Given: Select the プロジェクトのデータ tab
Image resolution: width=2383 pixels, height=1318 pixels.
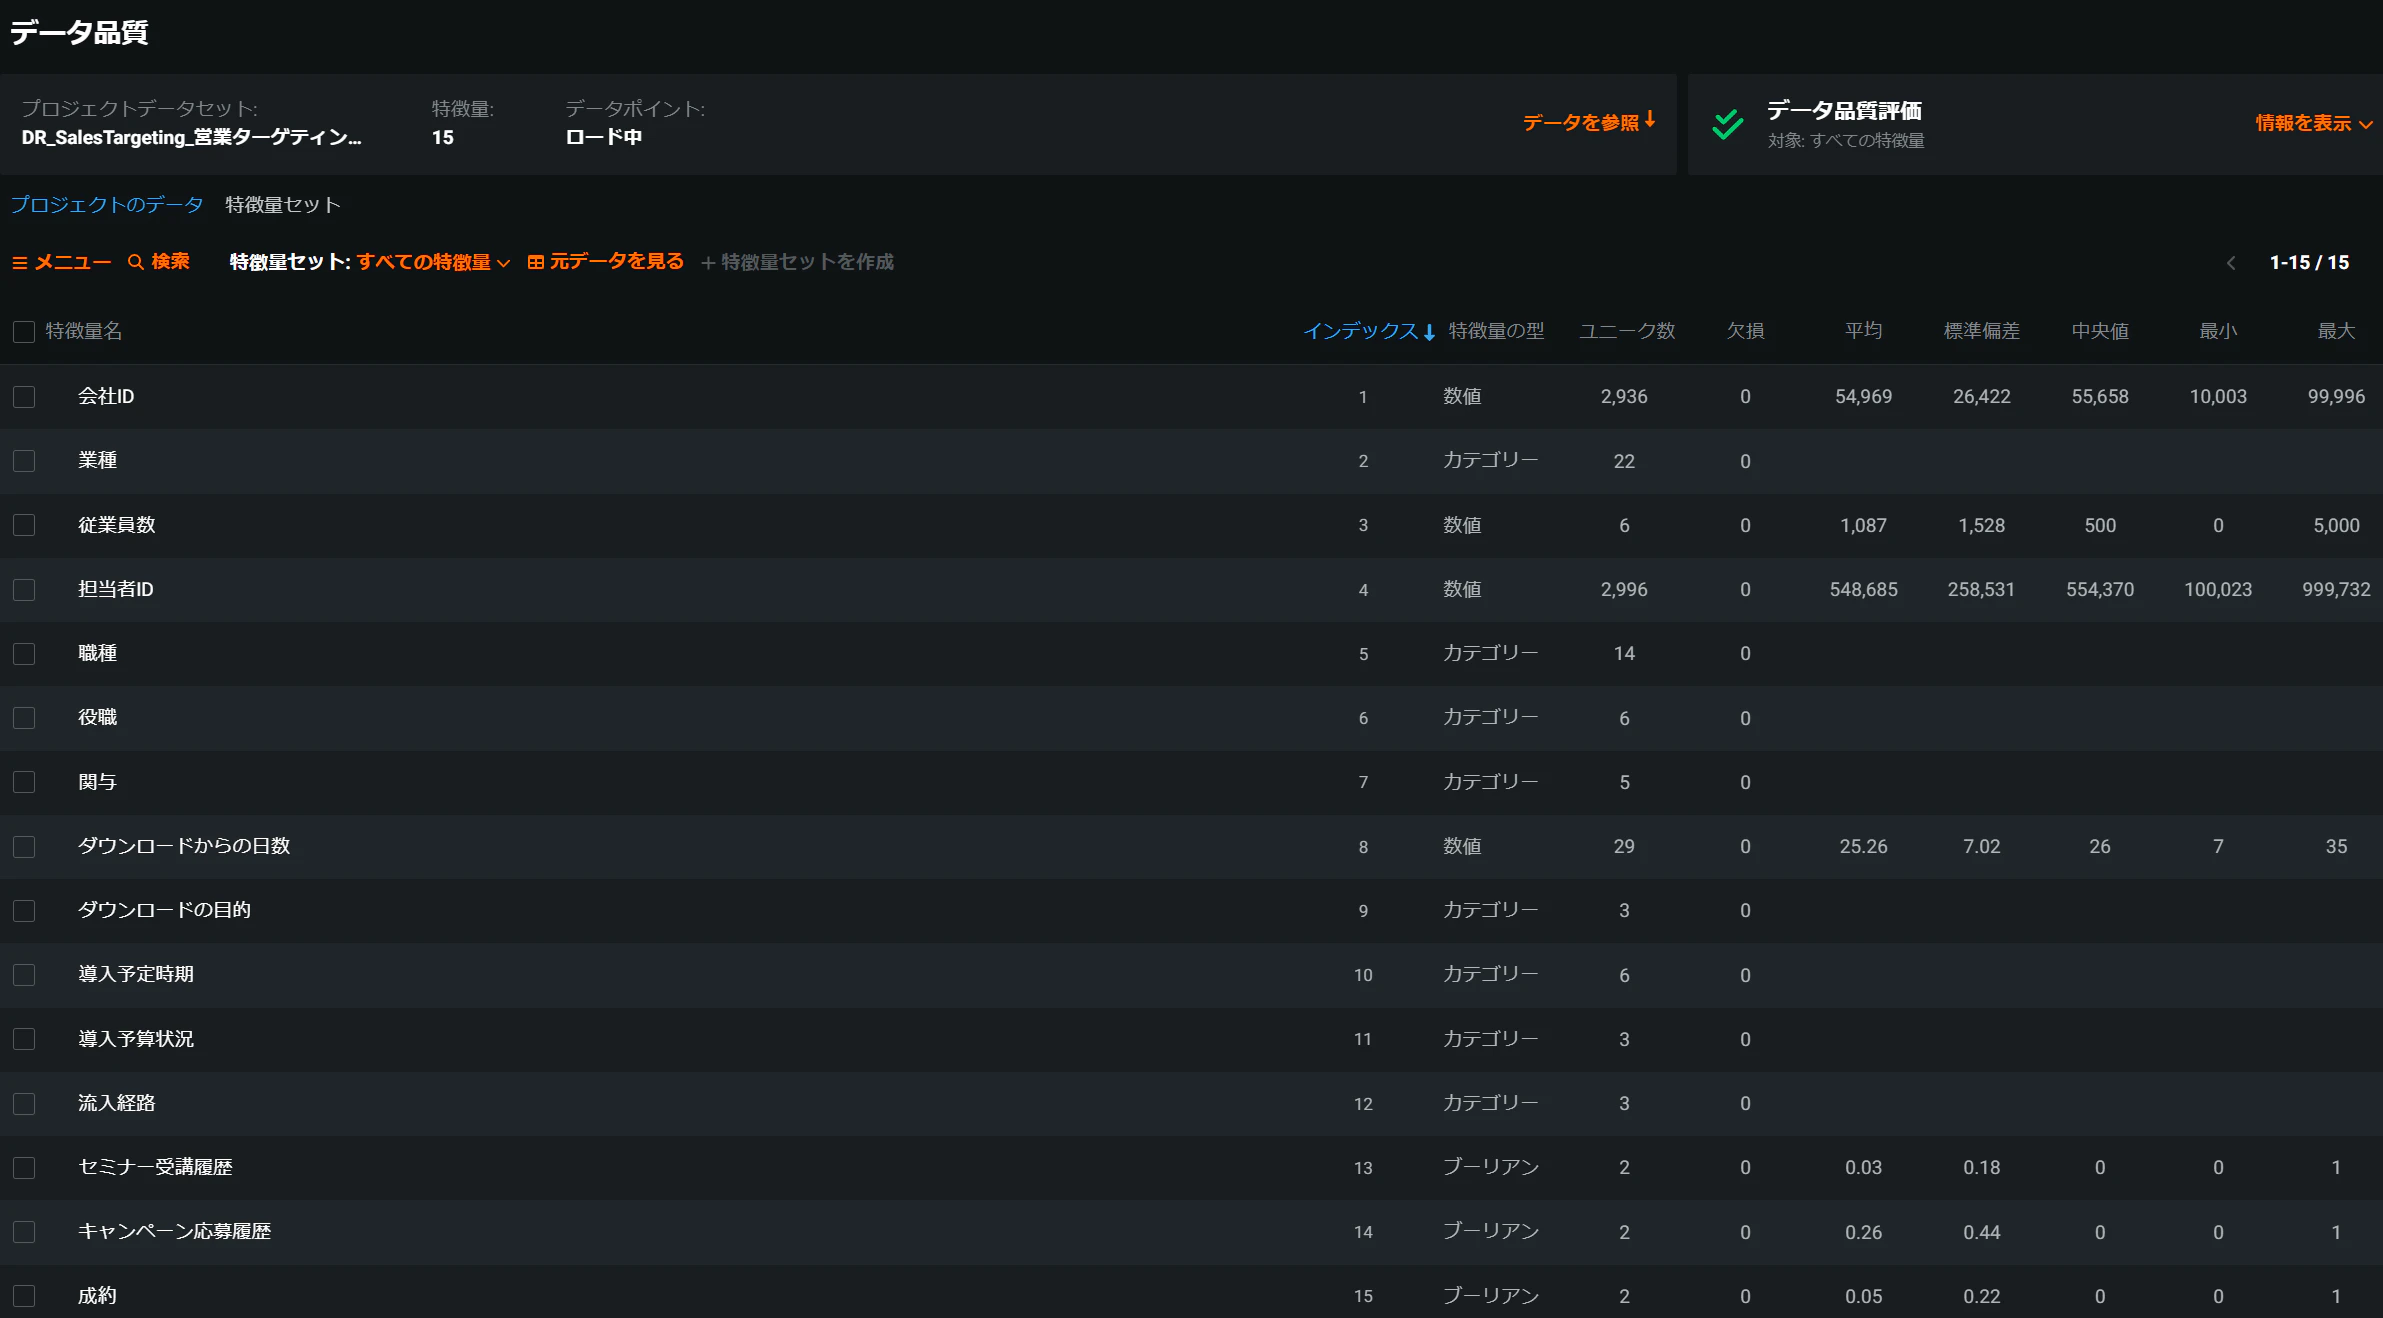Looking at the screenshot, I should 107,205.
